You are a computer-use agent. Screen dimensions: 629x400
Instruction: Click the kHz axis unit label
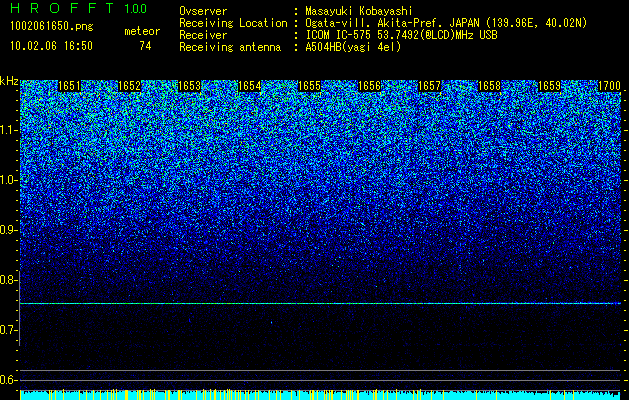9,81
